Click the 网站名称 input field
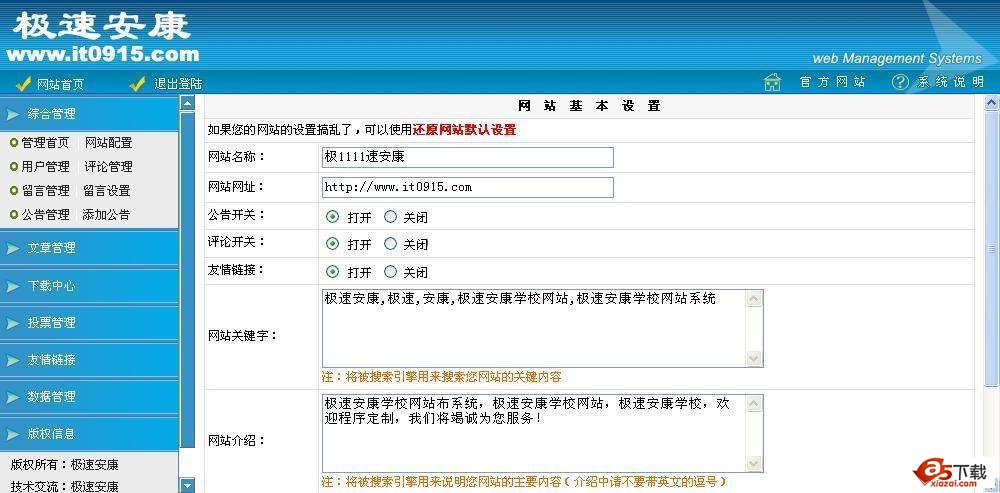 [x=467, y=158]
